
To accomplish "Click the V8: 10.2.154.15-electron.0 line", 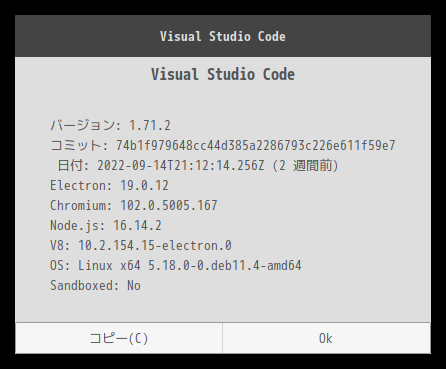I will coord(141,245).
